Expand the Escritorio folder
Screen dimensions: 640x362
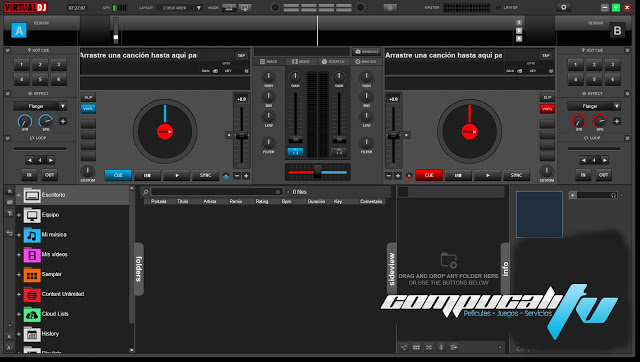pos(19,195)
